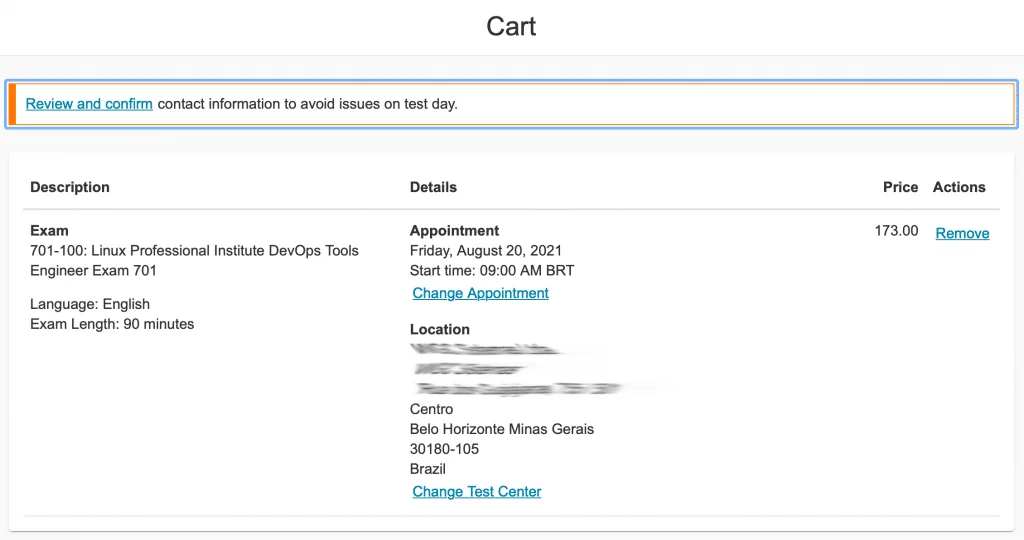This screenshot has height=540, width=1024.
Task: Click the Belo Horizonte Minas Gerais line
Action: click(x=502, y=429)
